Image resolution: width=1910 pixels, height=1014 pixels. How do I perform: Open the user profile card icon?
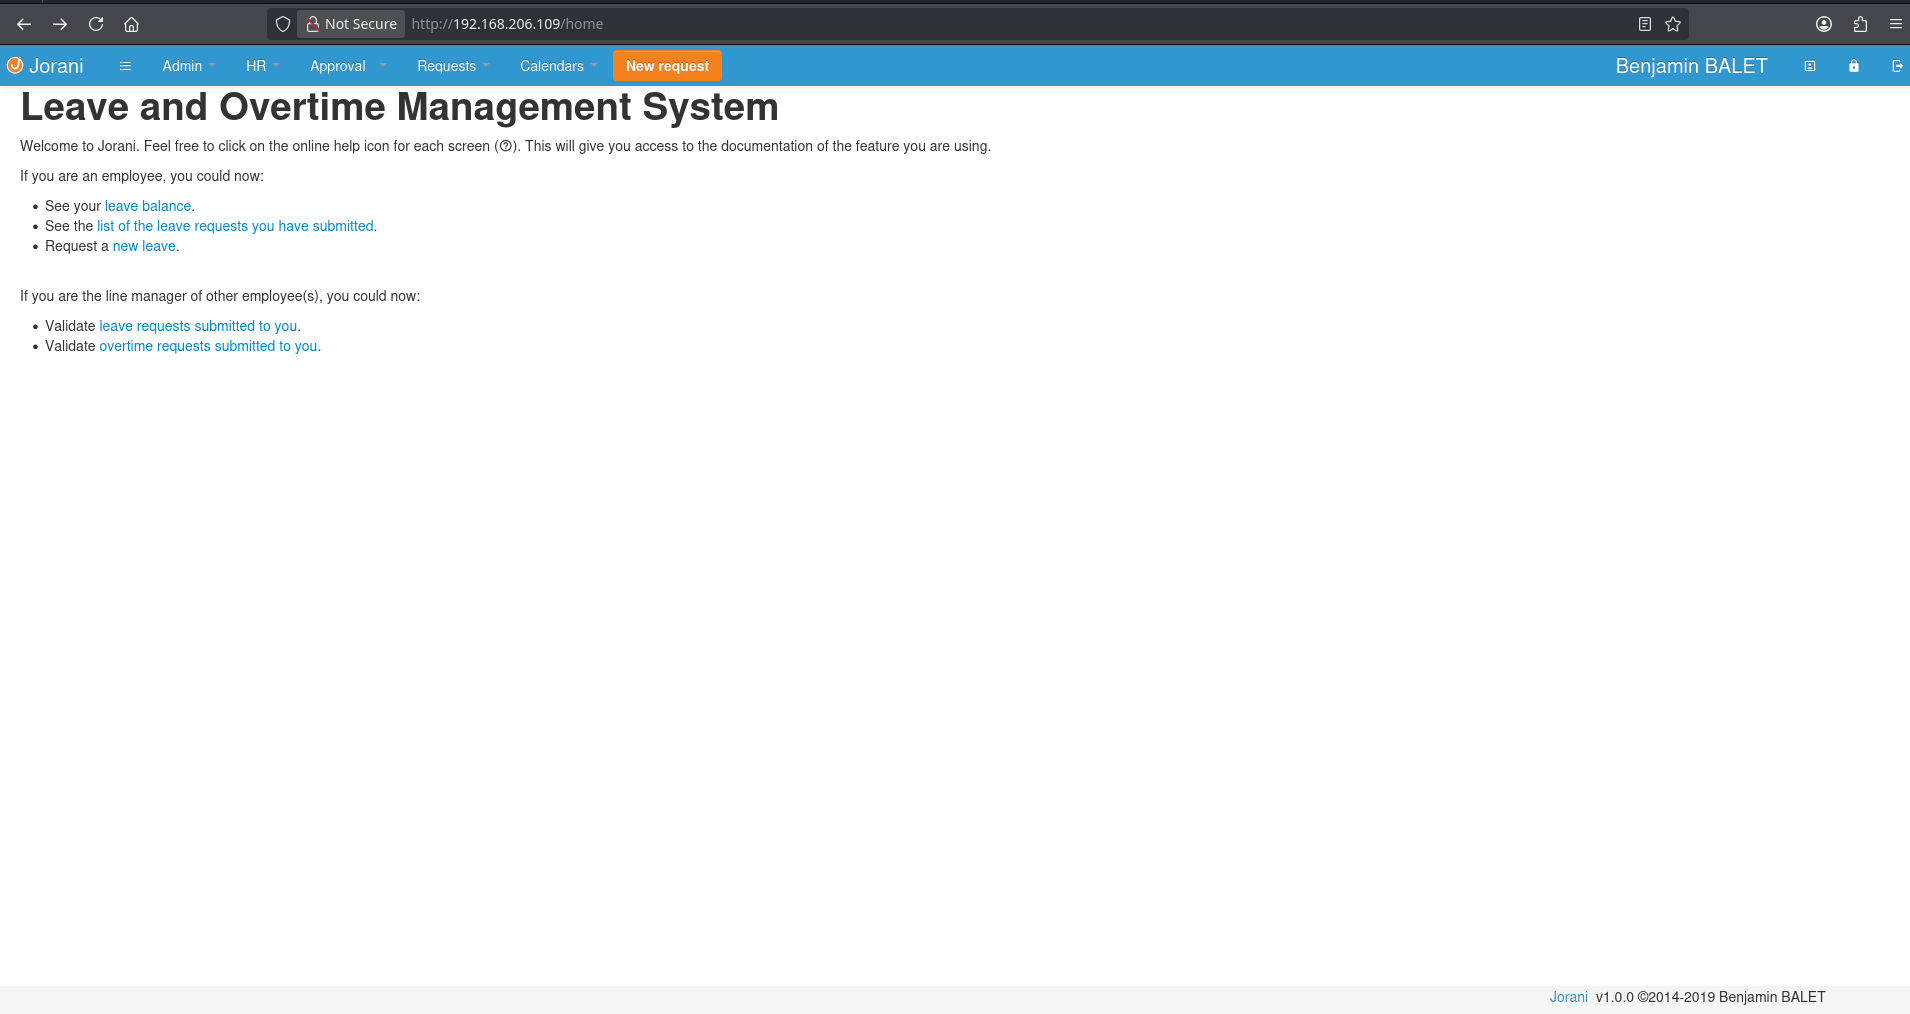click(x=1810, y=66)
